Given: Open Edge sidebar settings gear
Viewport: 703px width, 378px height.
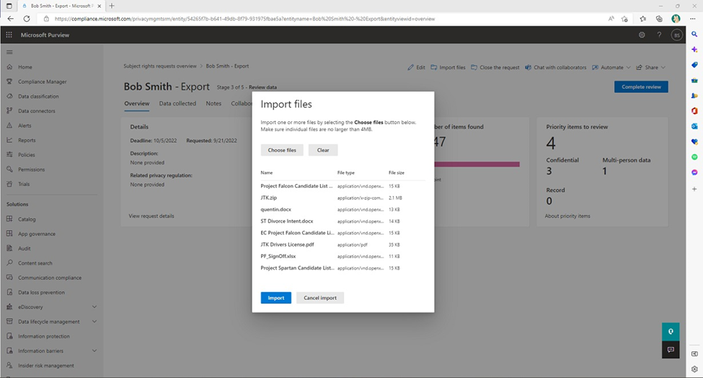Looking at the screenshot, I should (x=694, y=369).
